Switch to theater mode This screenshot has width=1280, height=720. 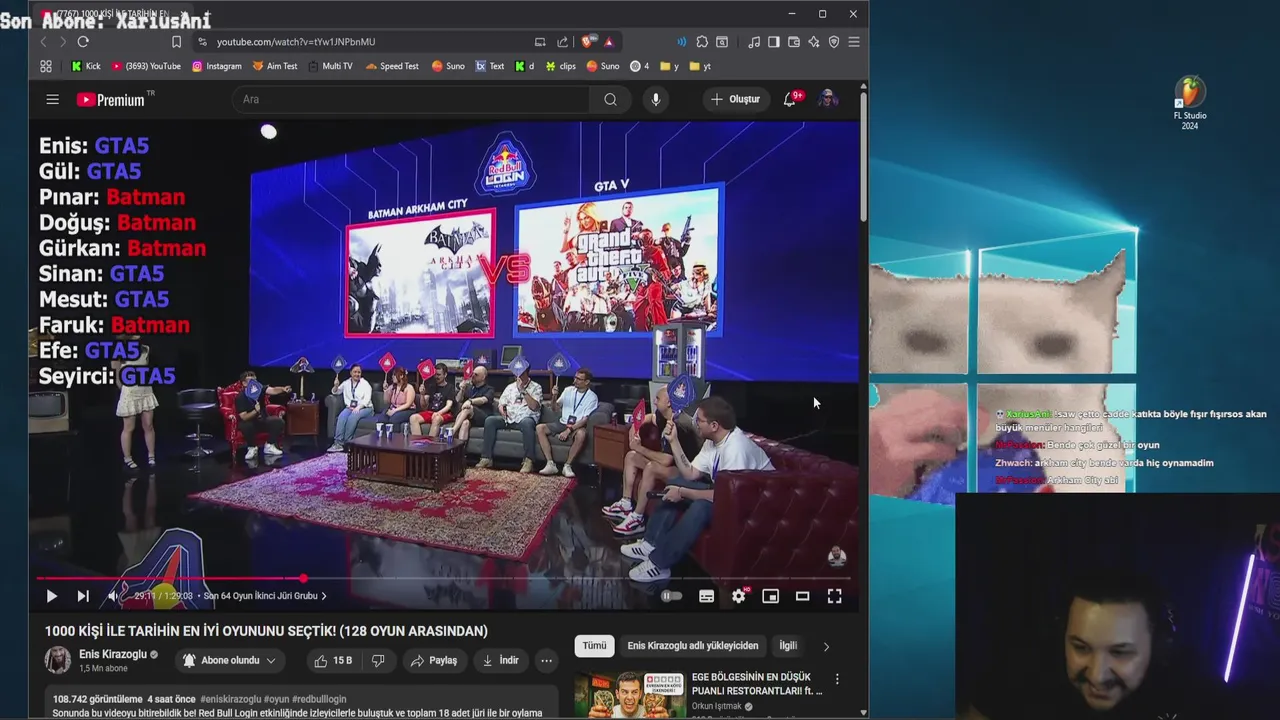click(x=802, y=596)
